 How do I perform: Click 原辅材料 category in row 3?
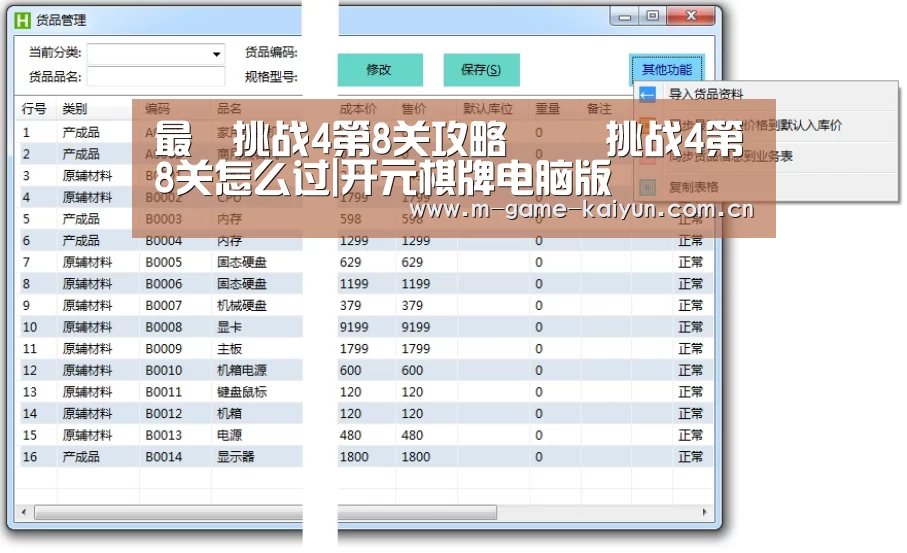[87, 176]
